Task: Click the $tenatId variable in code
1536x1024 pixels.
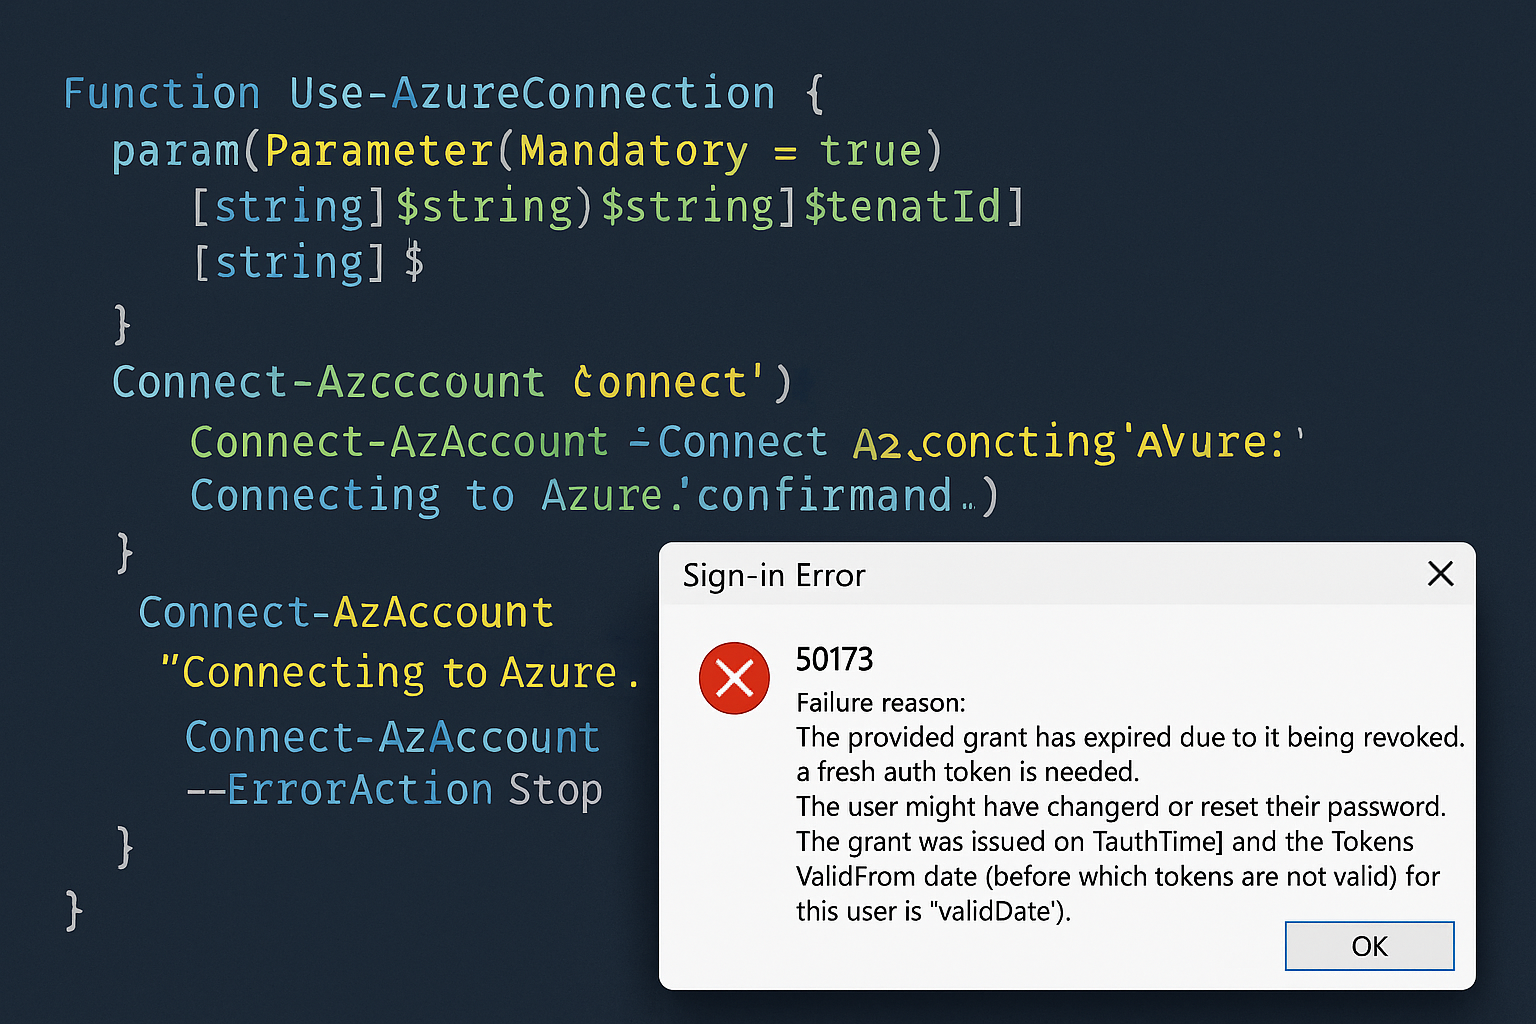Action: pos(902,207)
